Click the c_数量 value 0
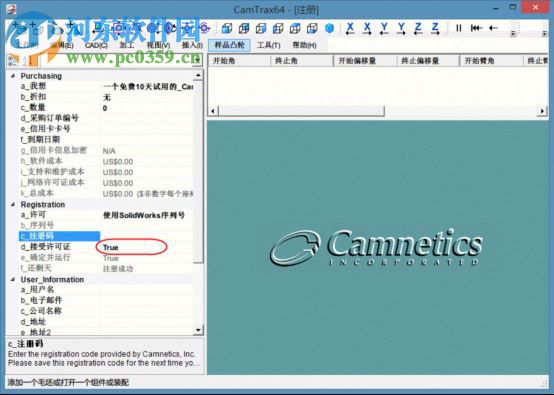 (105, 108)
